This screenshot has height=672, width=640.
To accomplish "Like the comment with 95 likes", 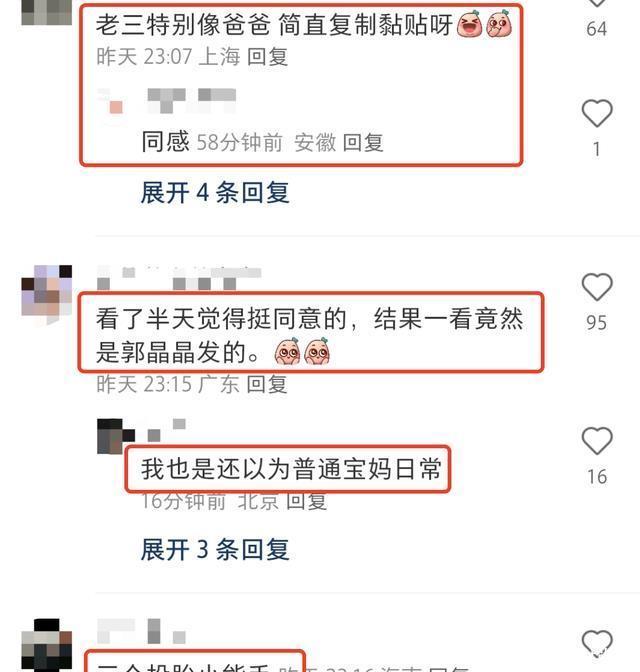I will point(597,287).
